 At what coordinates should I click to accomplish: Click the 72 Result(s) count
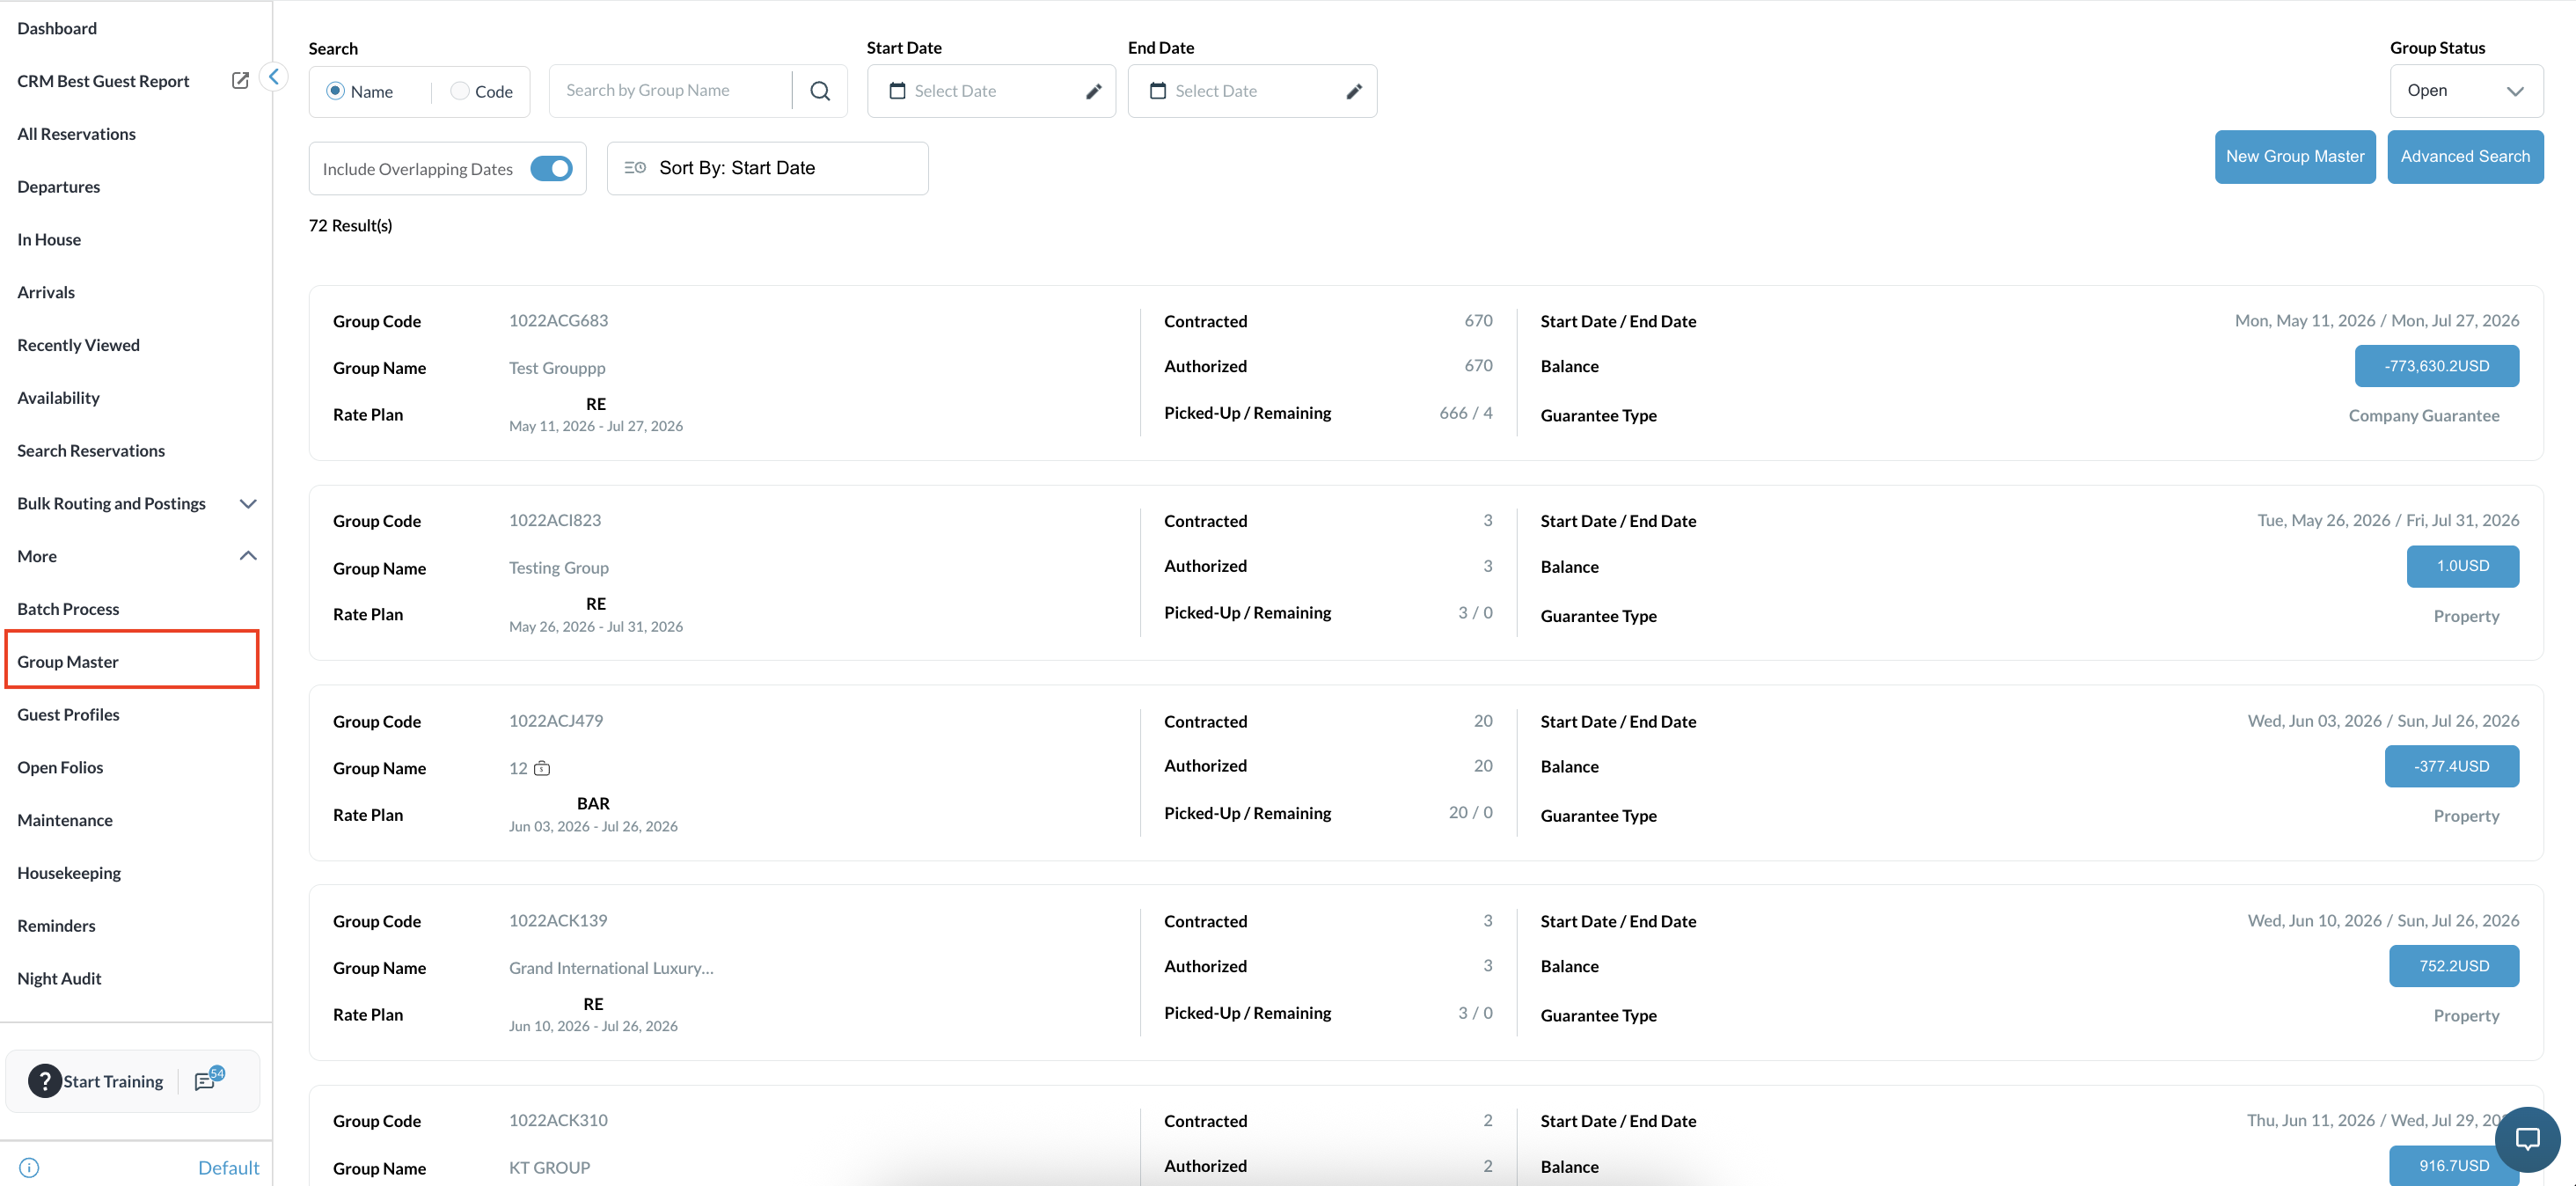coord(350,226)
